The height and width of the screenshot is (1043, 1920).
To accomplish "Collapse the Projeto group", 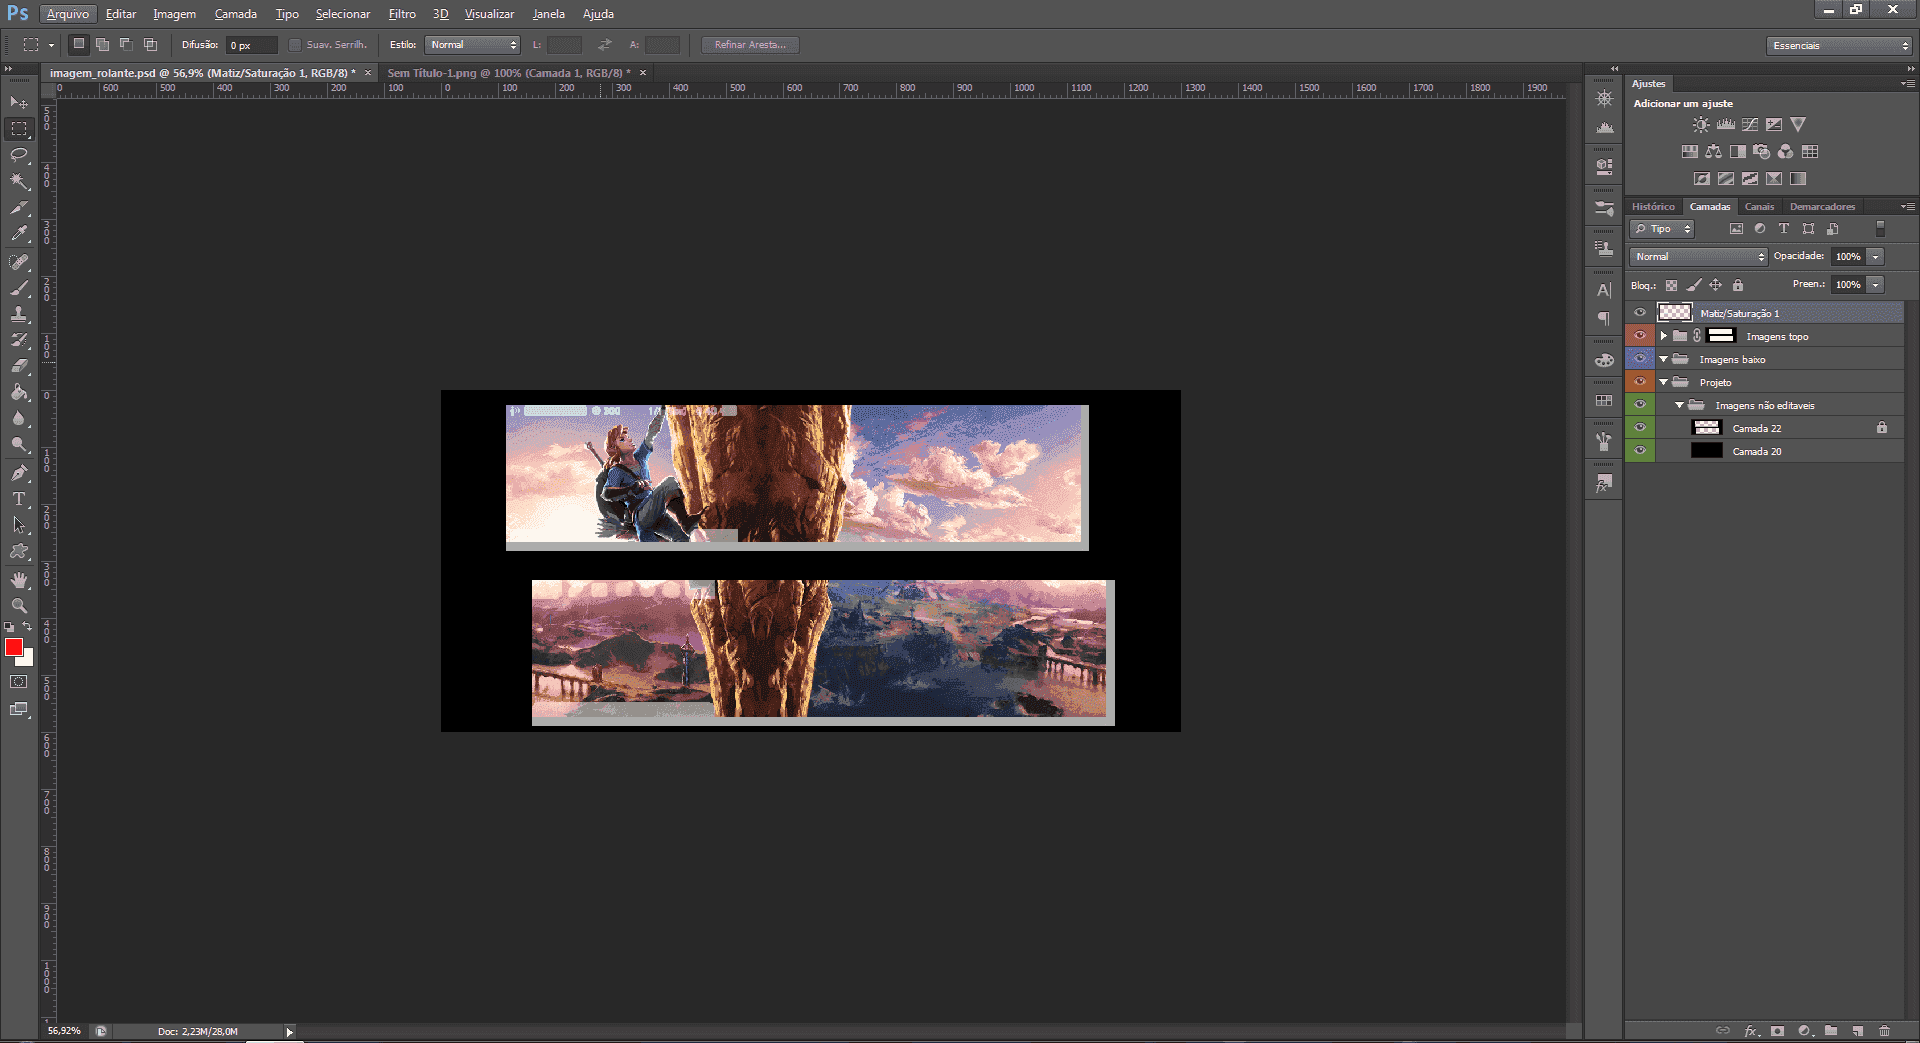I will coord(1664,382).
